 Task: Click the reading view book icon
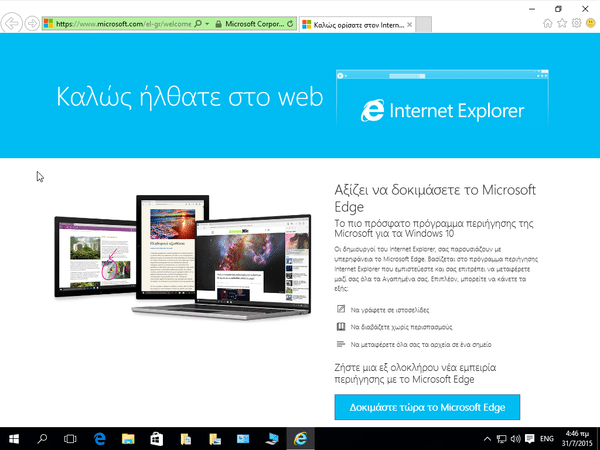(341, 326)
